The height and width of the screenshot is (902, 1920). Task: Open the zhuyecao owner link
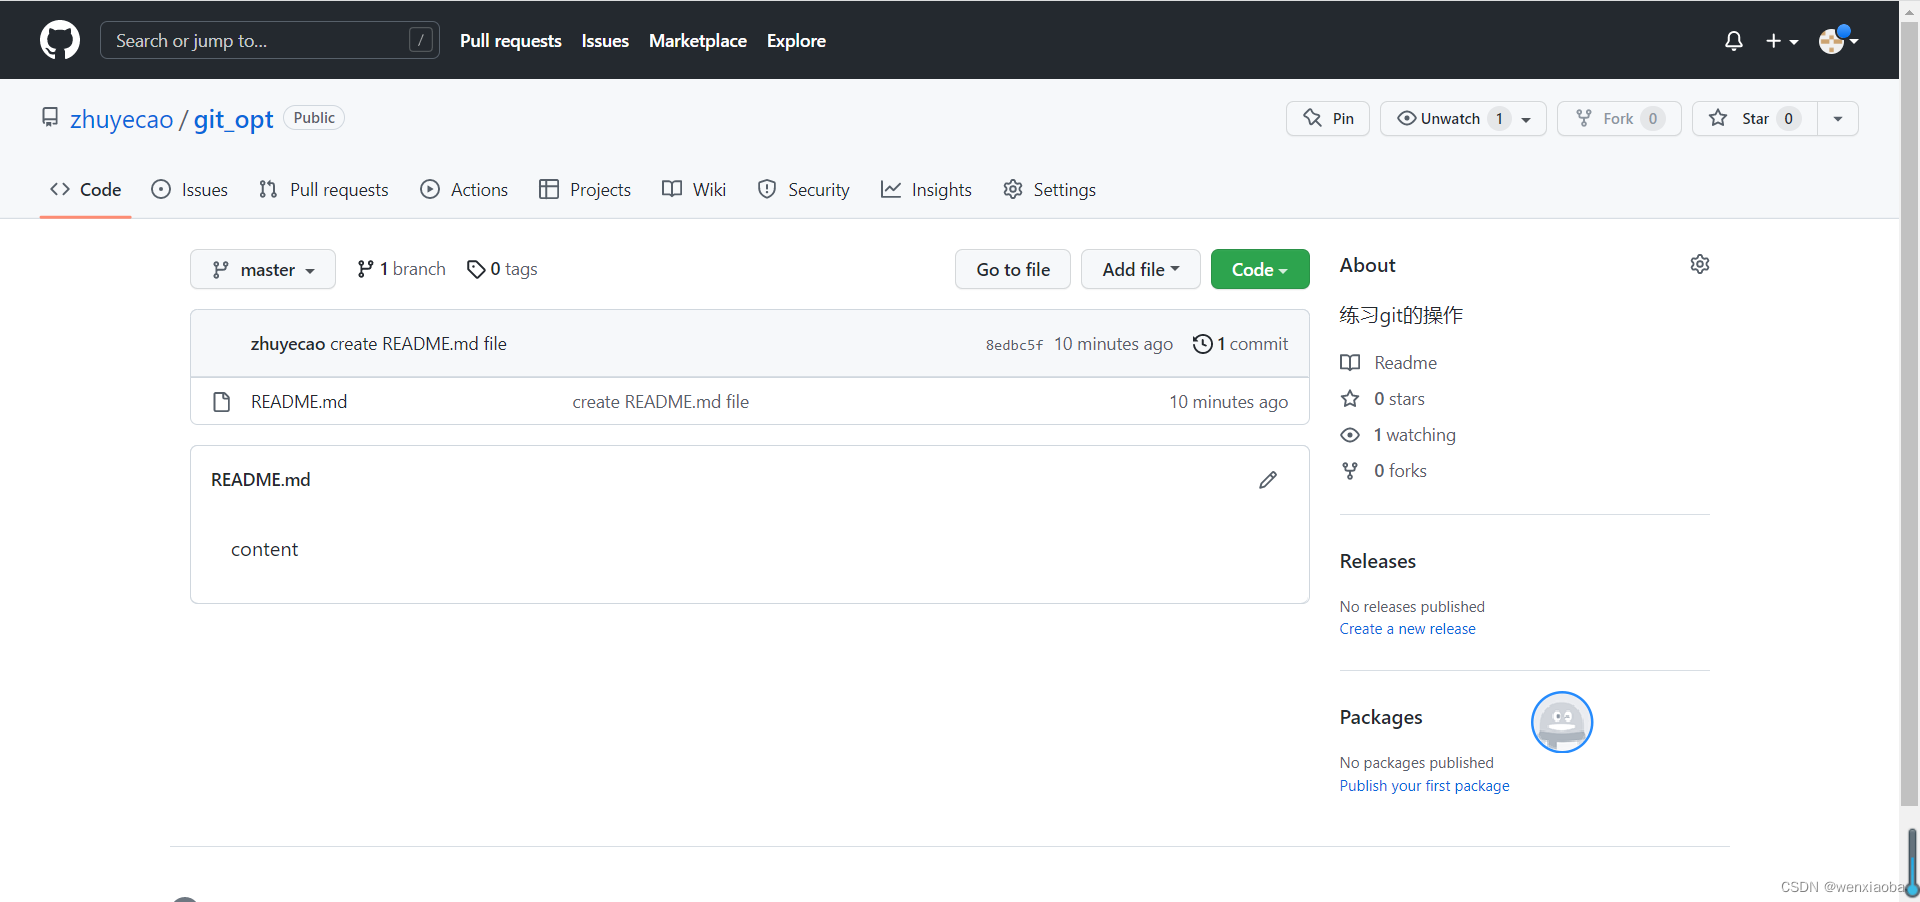121,120
